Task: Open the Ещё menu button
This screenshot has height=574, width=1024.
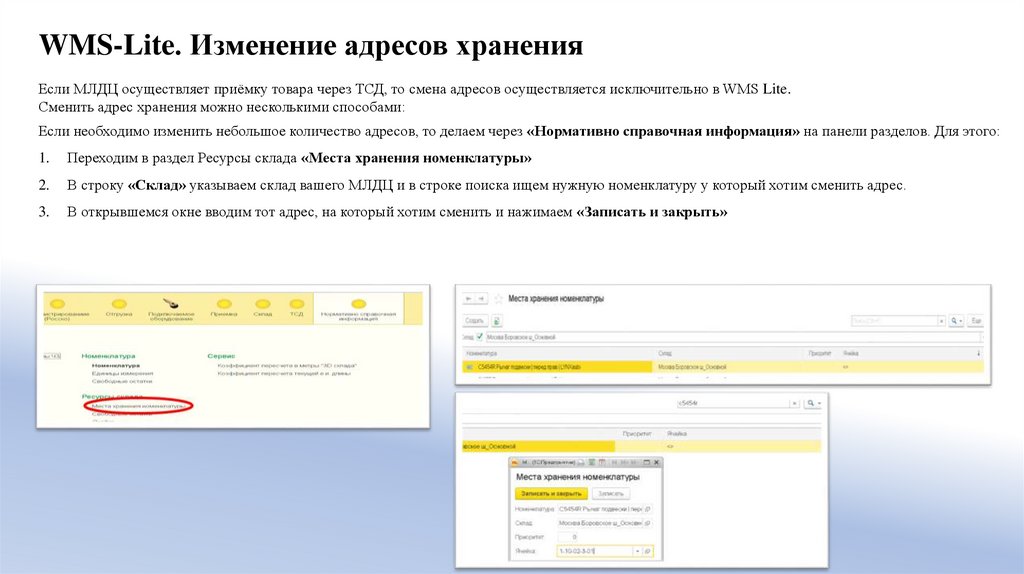Action: click(x=976, y=321)
